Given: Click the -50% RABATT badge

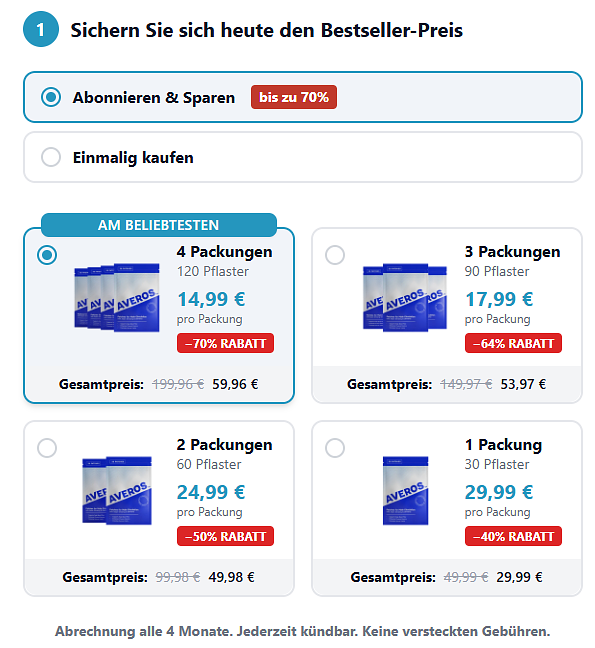Looking at the screenshot, I should coord(225,536).
